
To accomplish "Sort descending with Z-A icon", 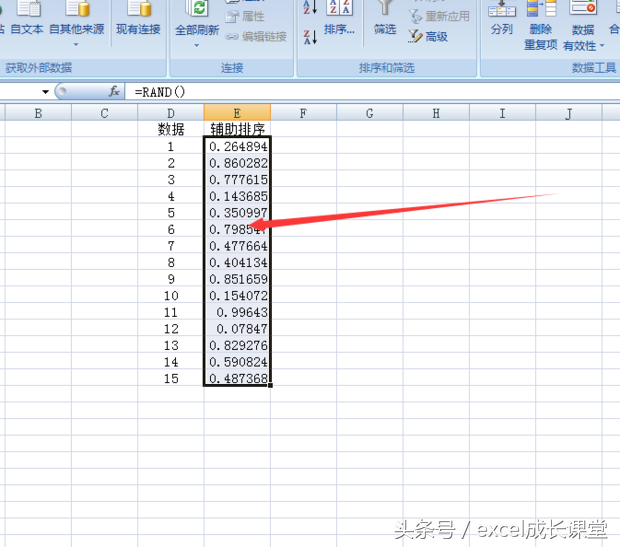I will pos(310,37).
